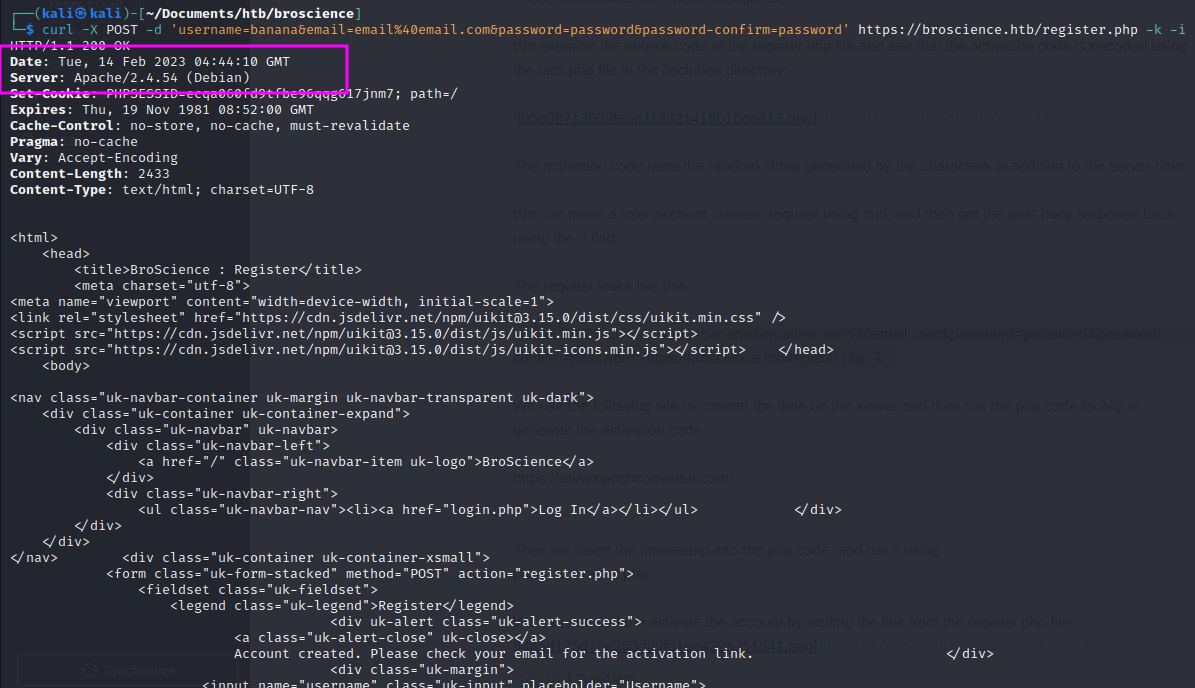Click the Expires header with 19 Nov 1981
Image resolution: width=1195 pixels, height=688 pixels.
point(162,110)
